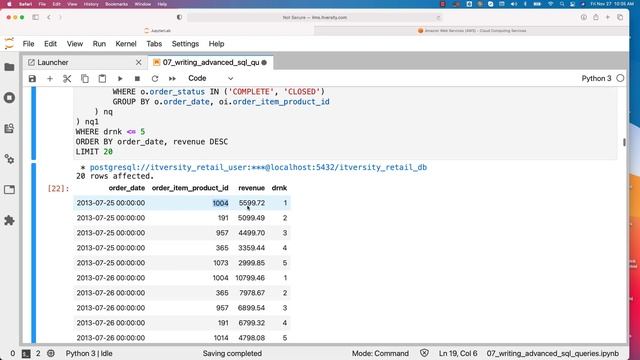Click inside the SQL code cell editor

click(x=345, y=122)
